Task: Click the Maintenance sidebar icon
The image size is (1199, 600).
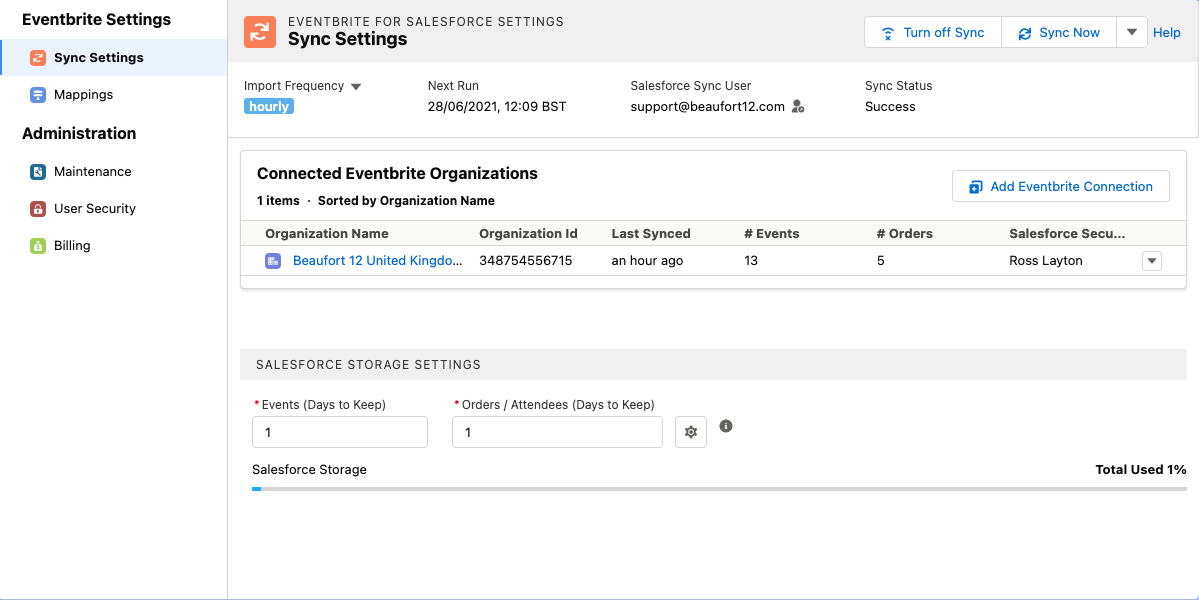Action: pyautogui.click(x=37, y=171)
